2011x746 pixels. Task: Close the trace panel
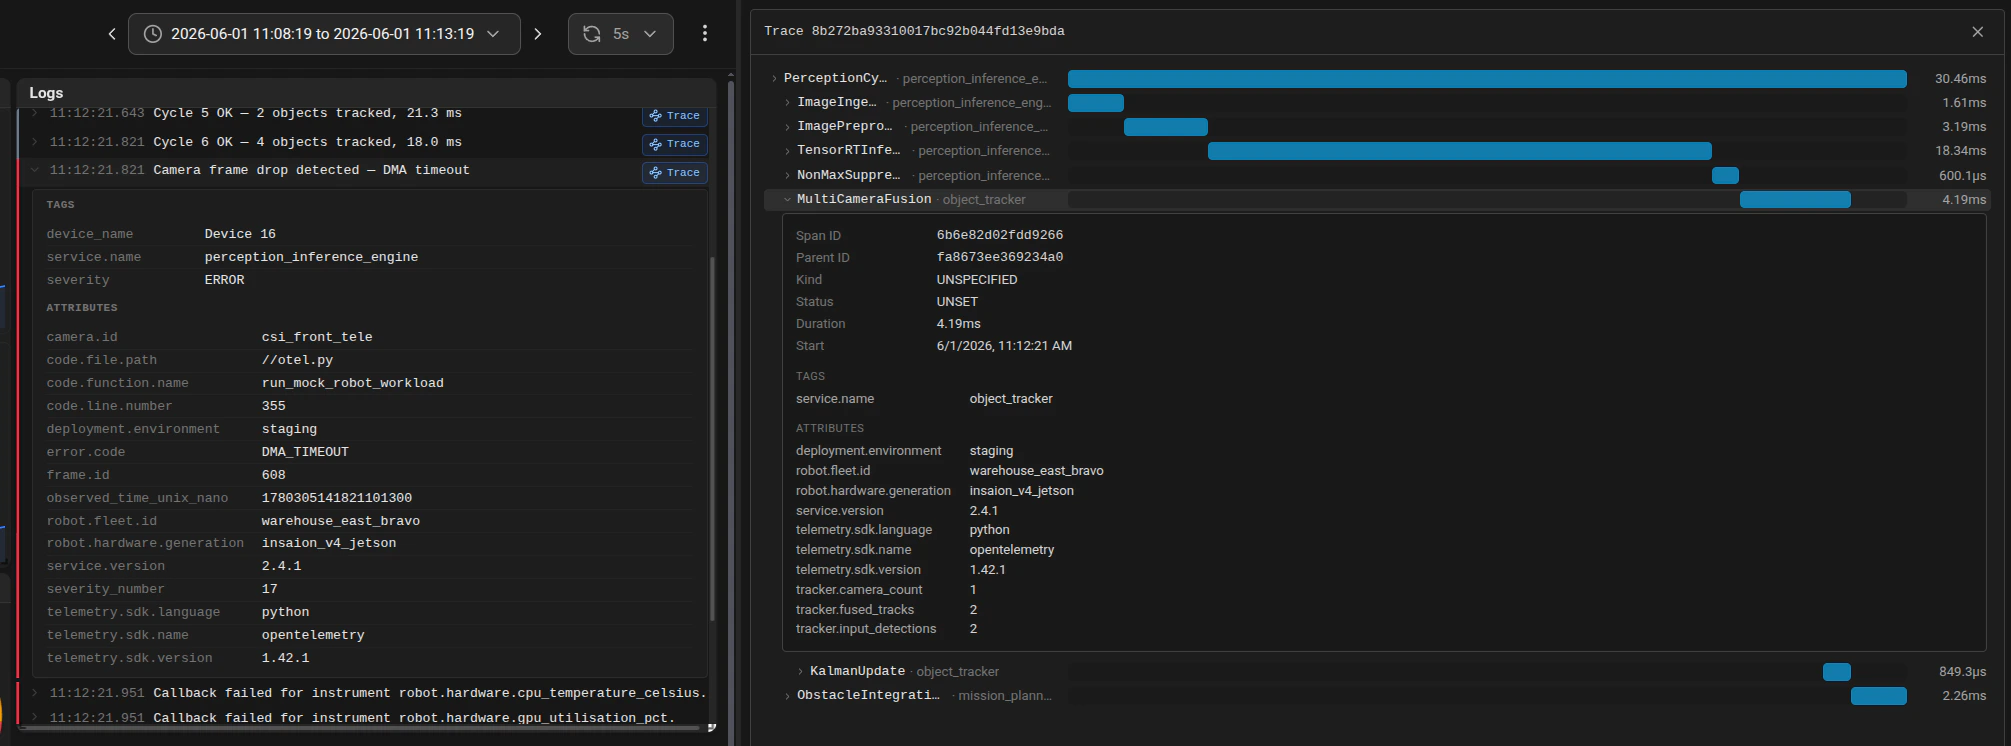(x=1978, y=32)
